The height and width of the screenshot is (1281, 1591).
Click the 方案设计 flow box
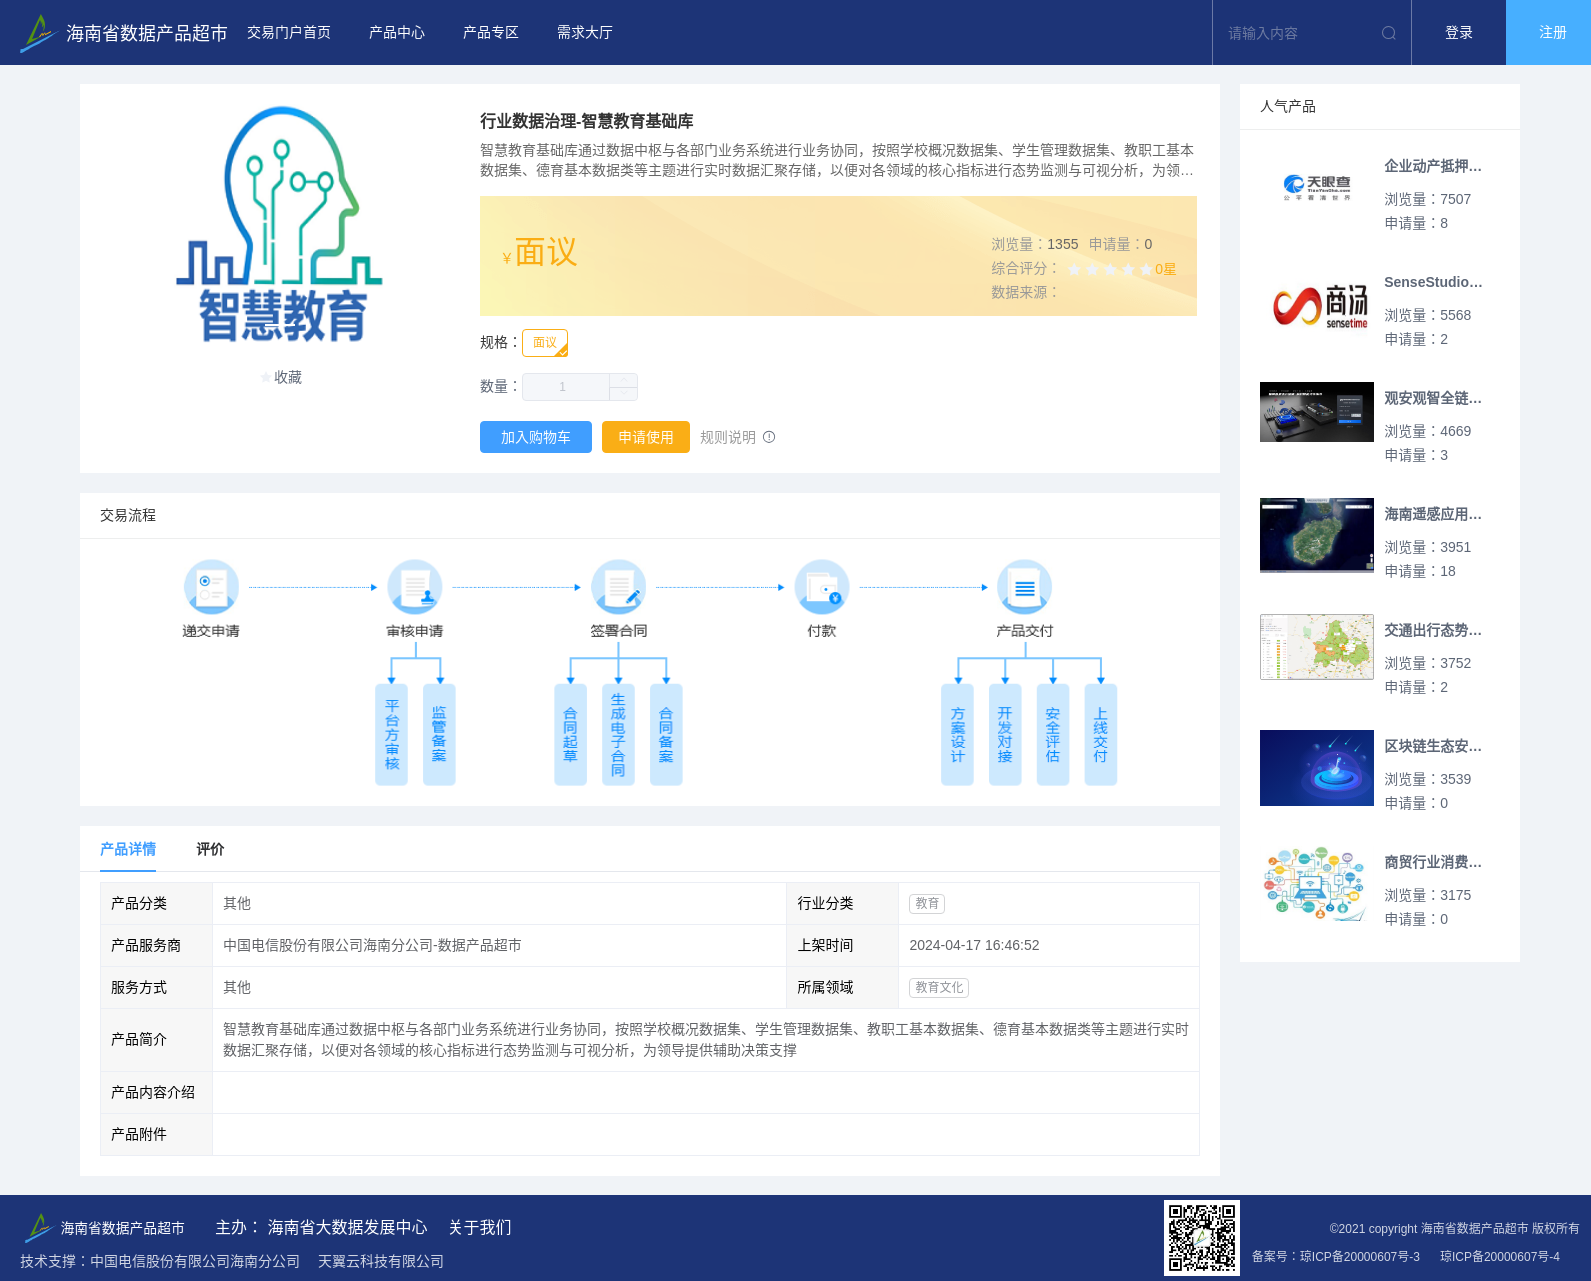(958, 735)
